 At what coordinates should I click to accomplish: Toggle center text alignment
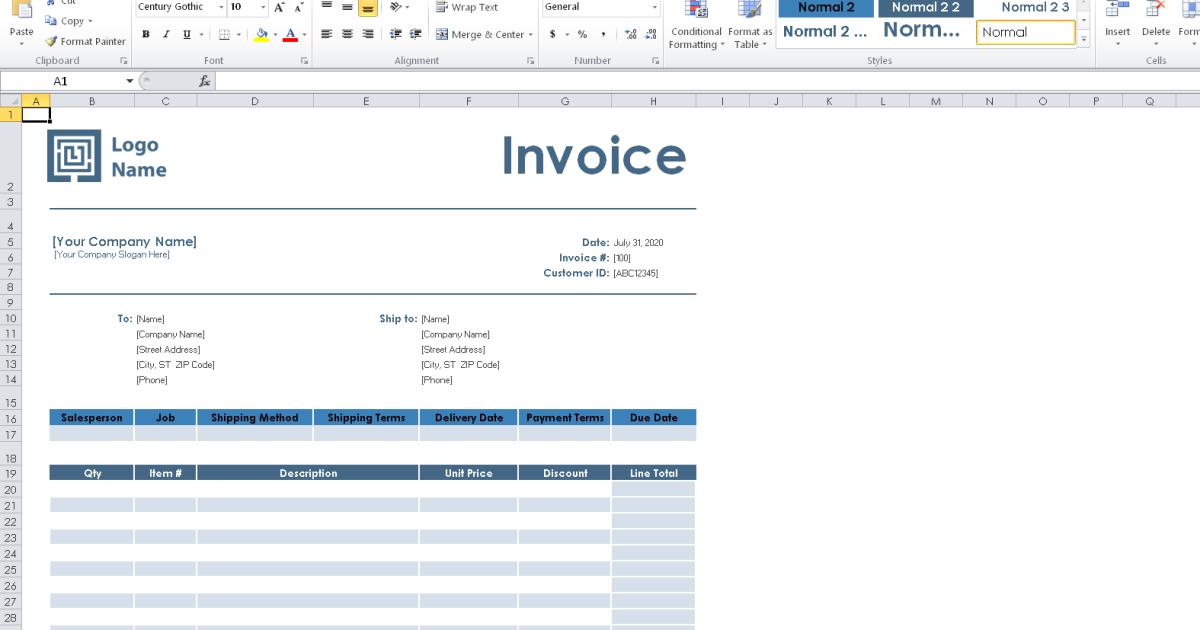pyautogui.click(x=345, y=34)
